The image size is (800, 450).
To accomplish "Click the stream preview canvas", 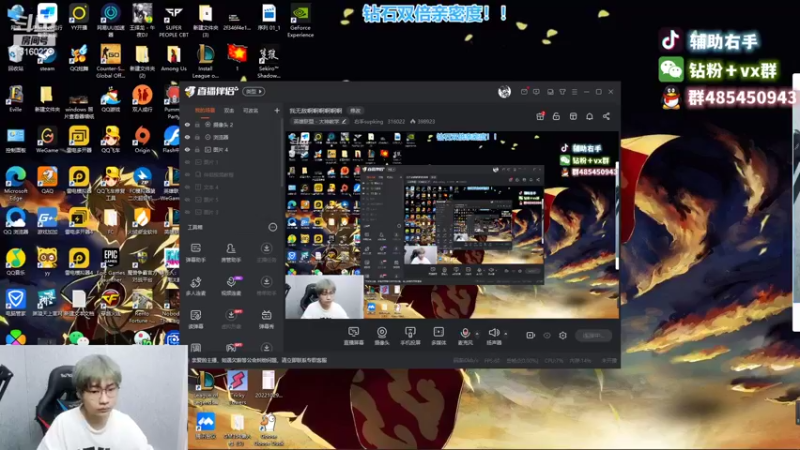I will (x=451, y=225).
